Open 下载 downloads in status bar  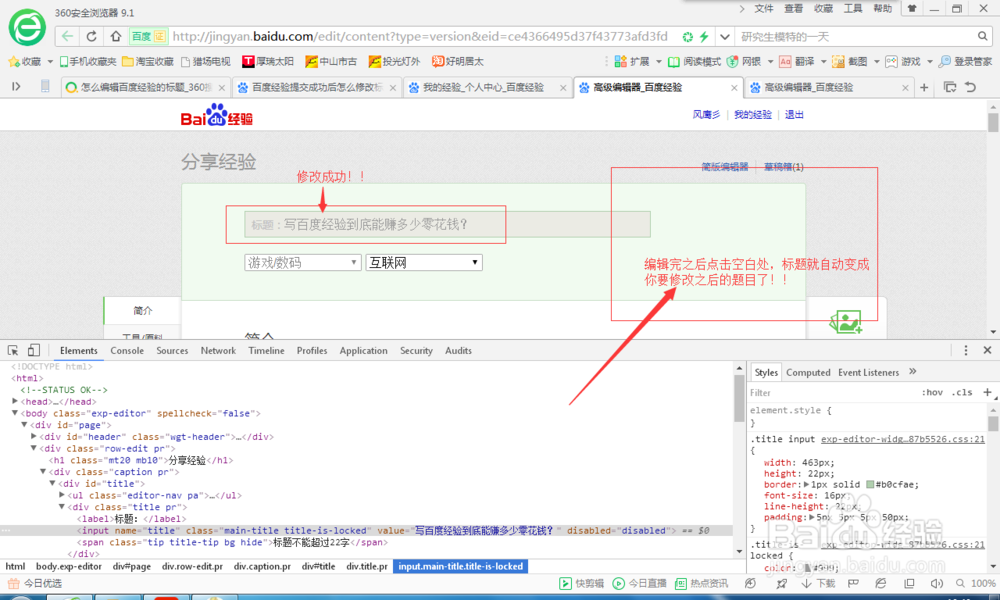pyautogui.click(x=818, y=583)
